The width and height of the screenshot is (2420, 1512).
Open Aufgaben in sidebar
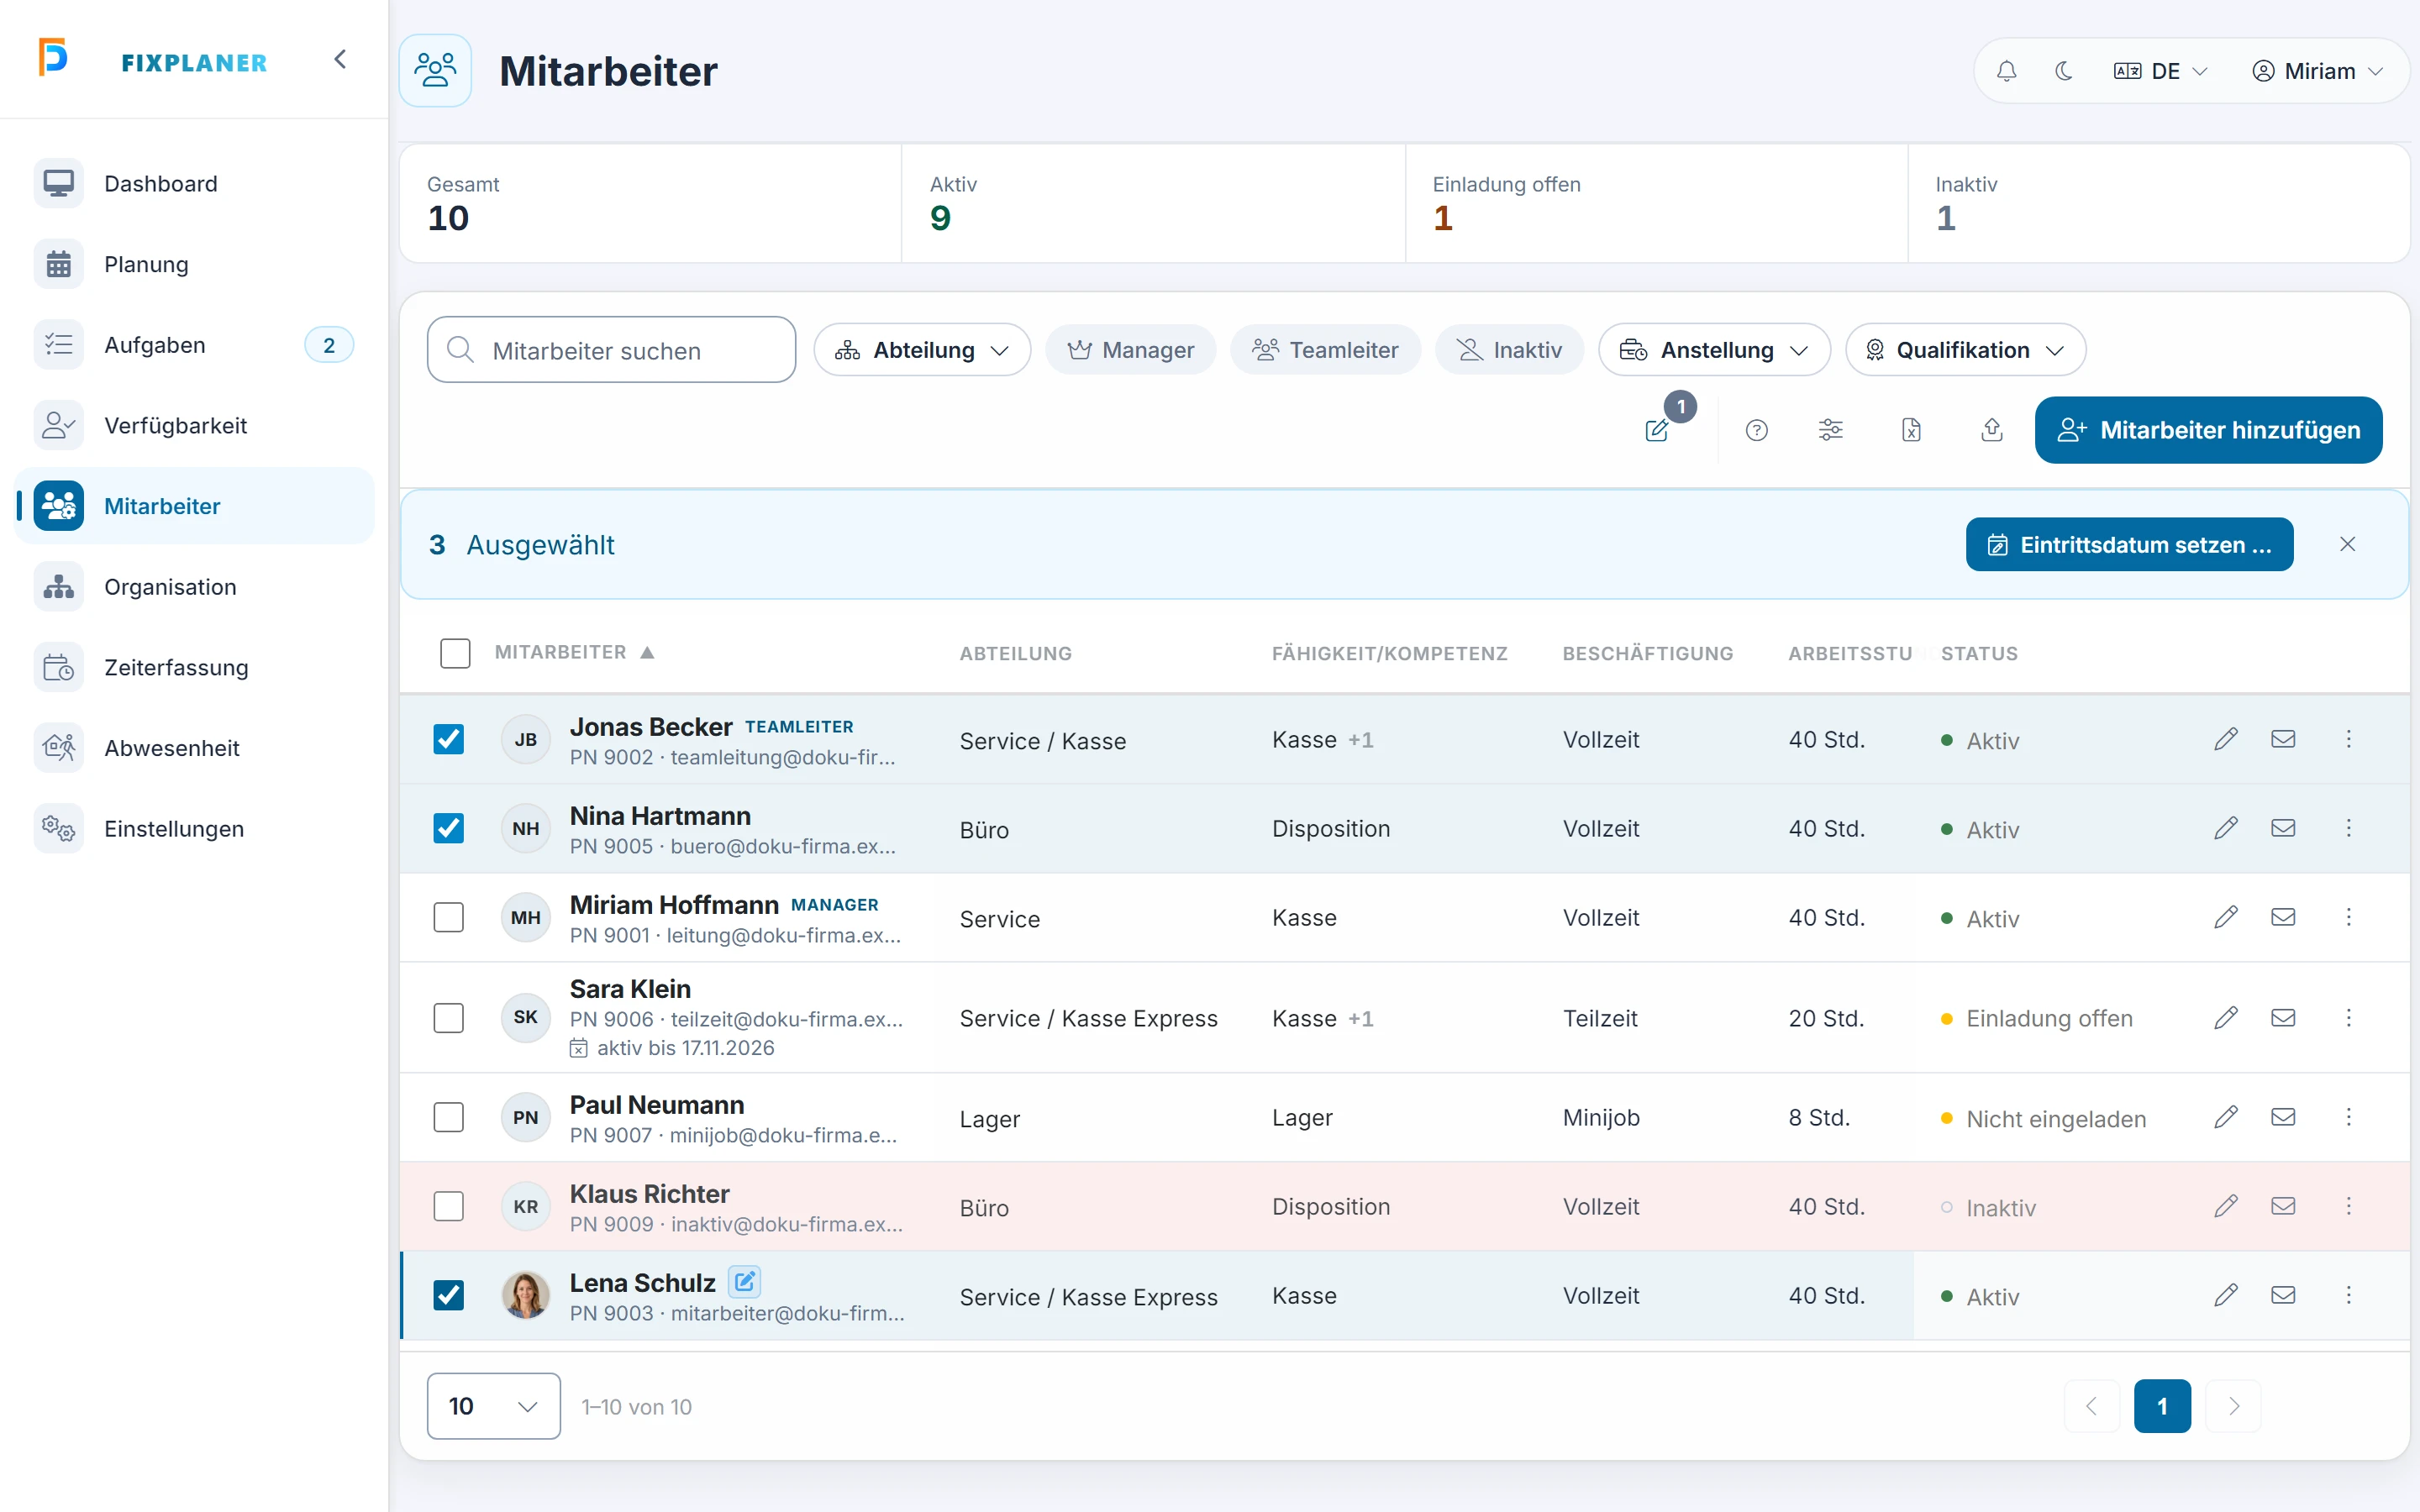click(x=195, y=345)
